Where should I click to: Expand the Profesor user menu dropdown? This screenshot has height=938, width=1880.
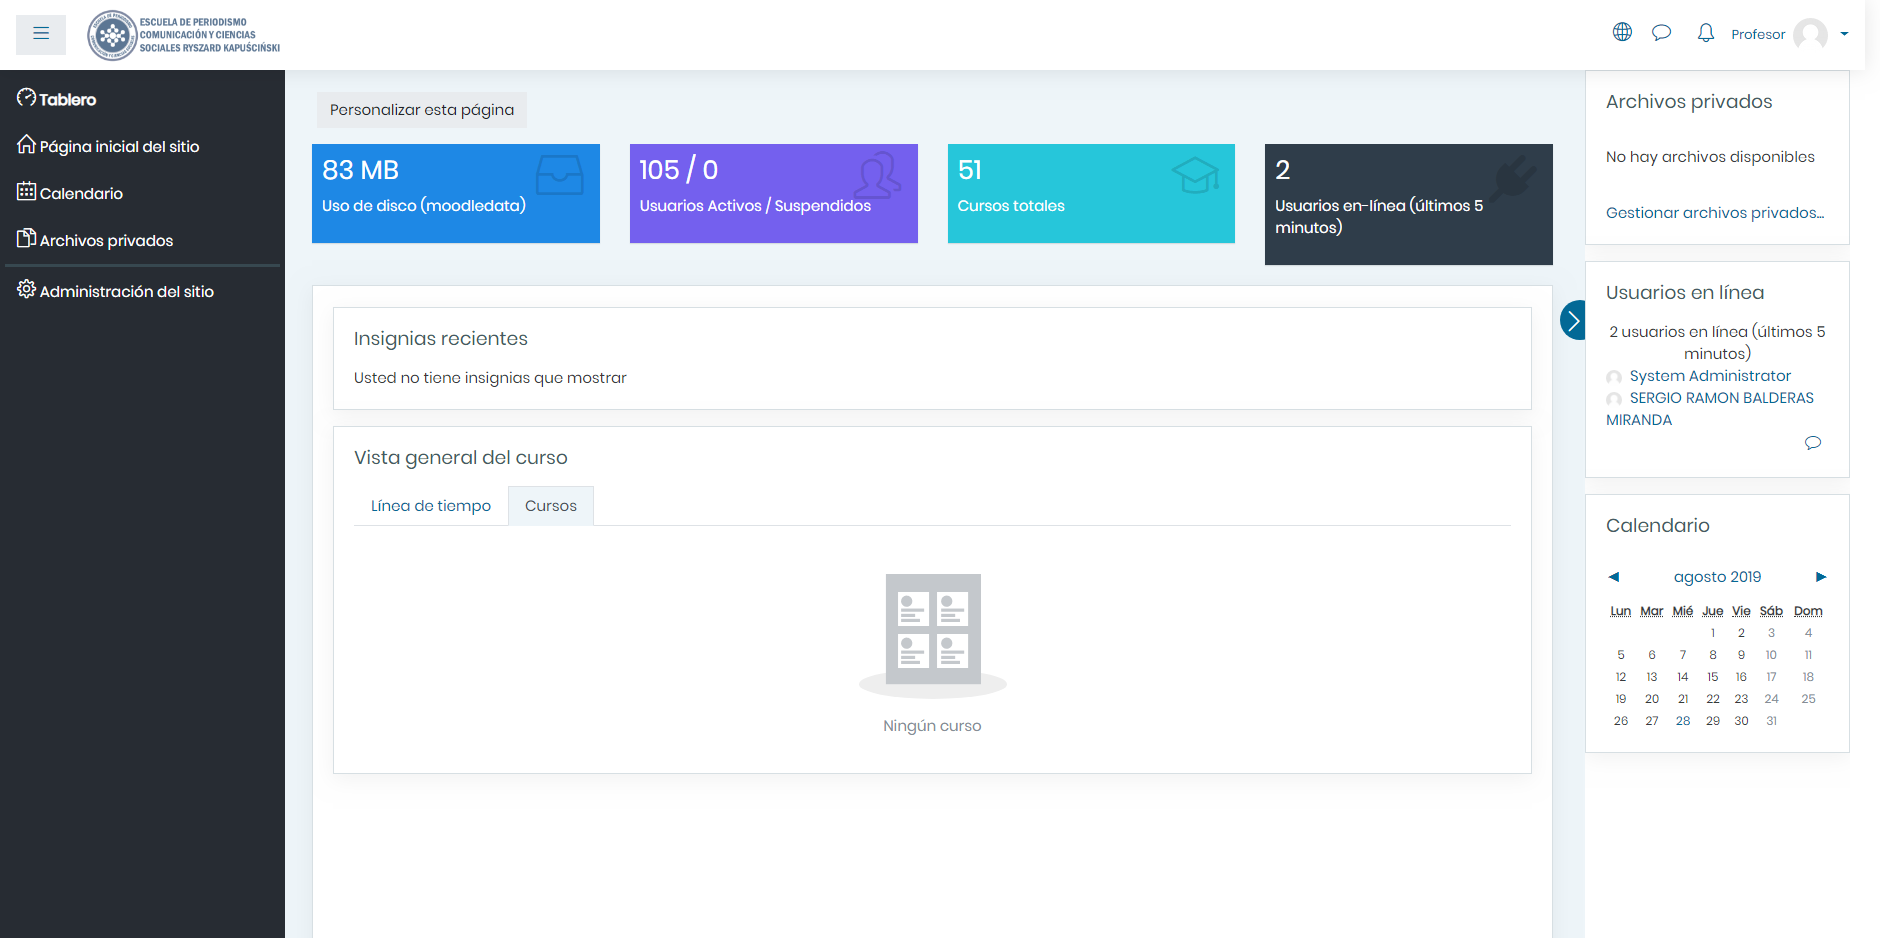click(x=1844, y=34)
